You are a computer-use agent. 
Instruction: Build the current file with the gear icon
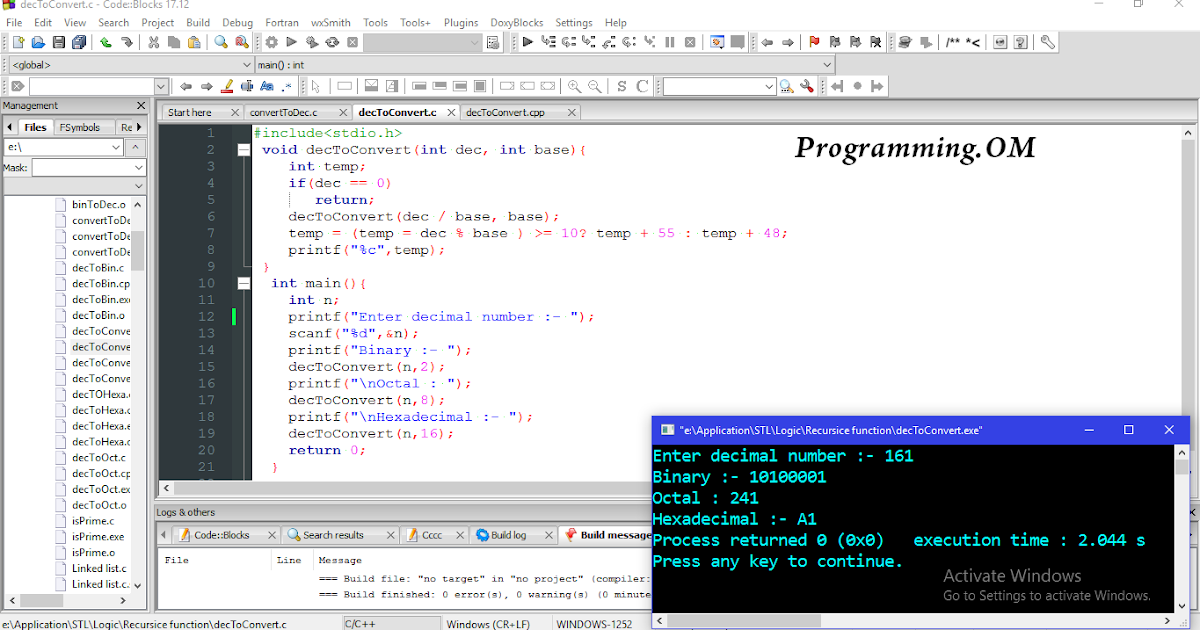point(270,42)
